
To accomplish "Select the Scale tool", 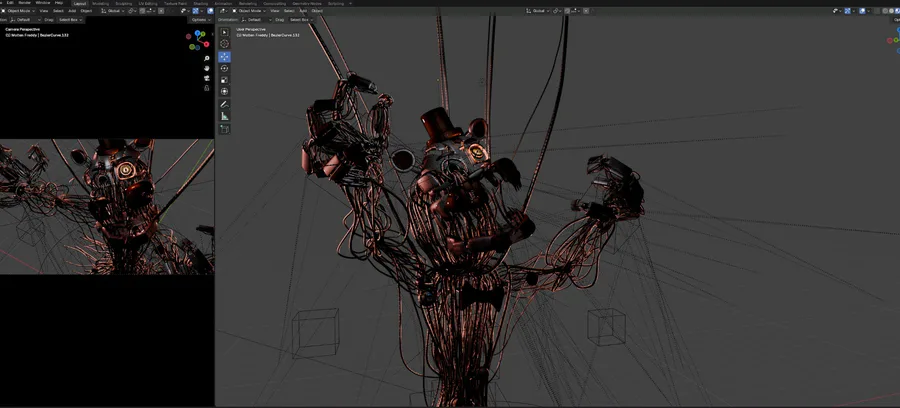I will pyautogui.click(x=224, y=80).
